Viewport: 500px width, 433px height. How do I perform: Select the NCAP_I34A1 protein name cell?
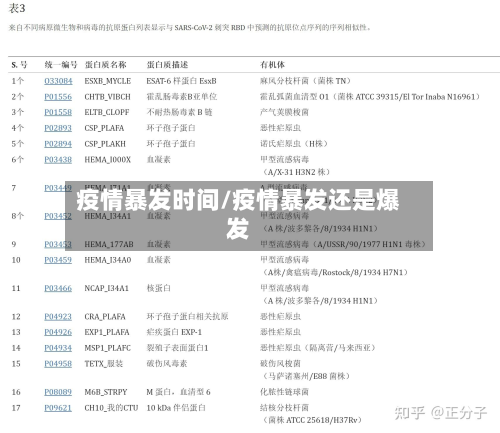[107, 288]
